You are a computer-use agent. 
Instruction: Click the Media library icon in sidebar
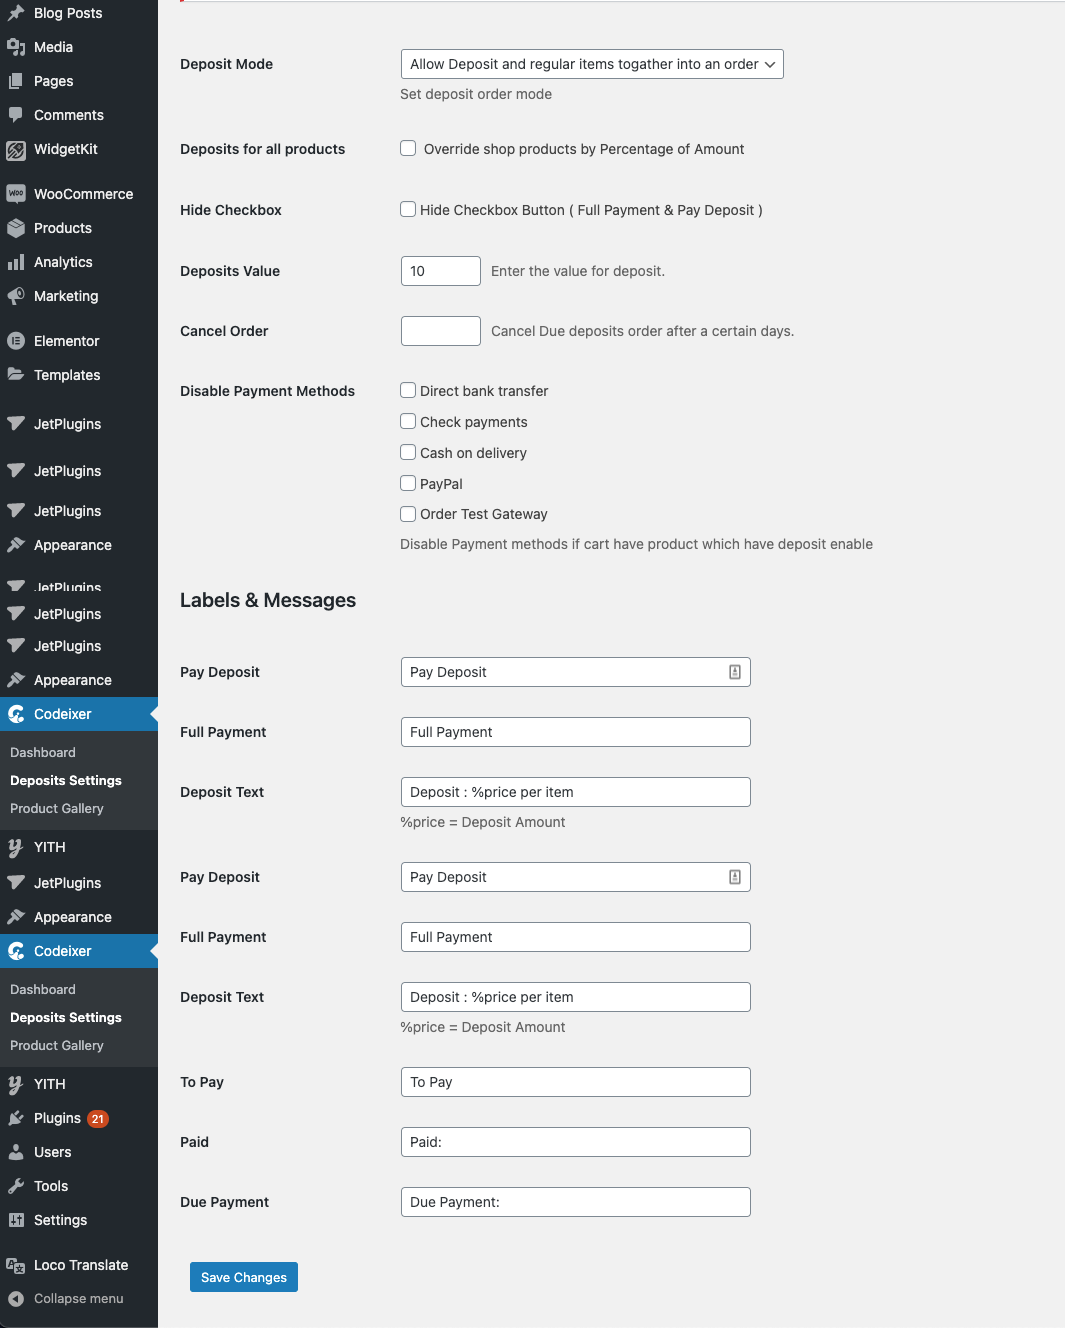click(x=16, y=47)
